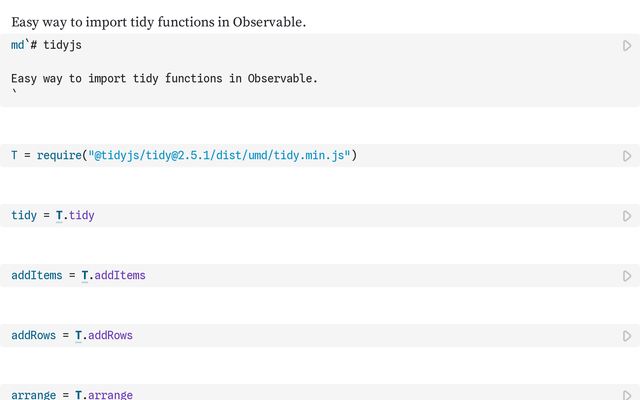Click the markdown body line in the editor
The width and height of the screenshot is (640, 400).
tap(164, 78)
